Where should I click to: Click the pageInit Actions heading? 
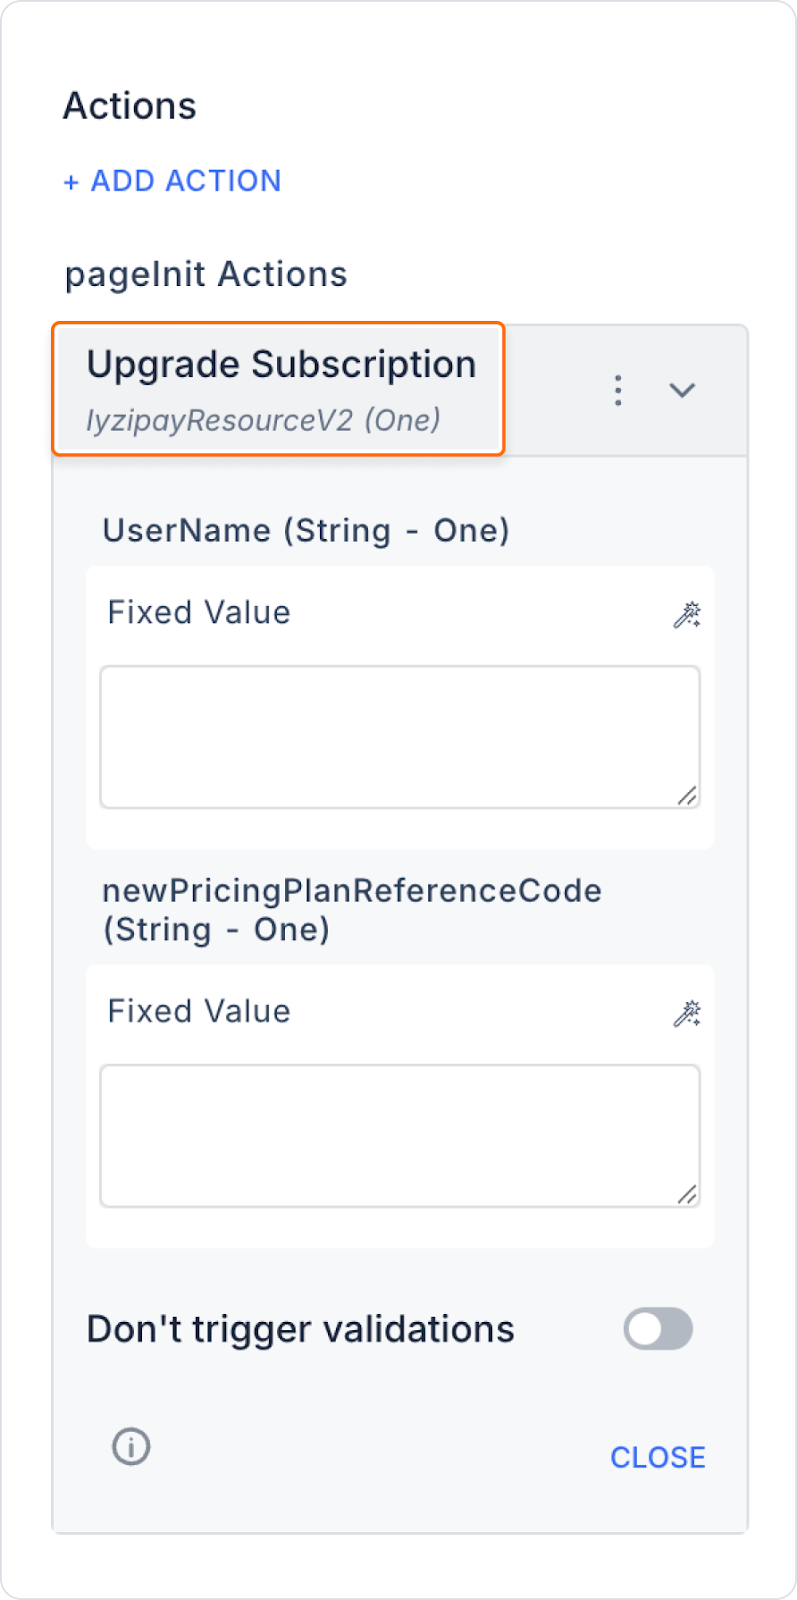pyautogui.click(x=206, y=274)
